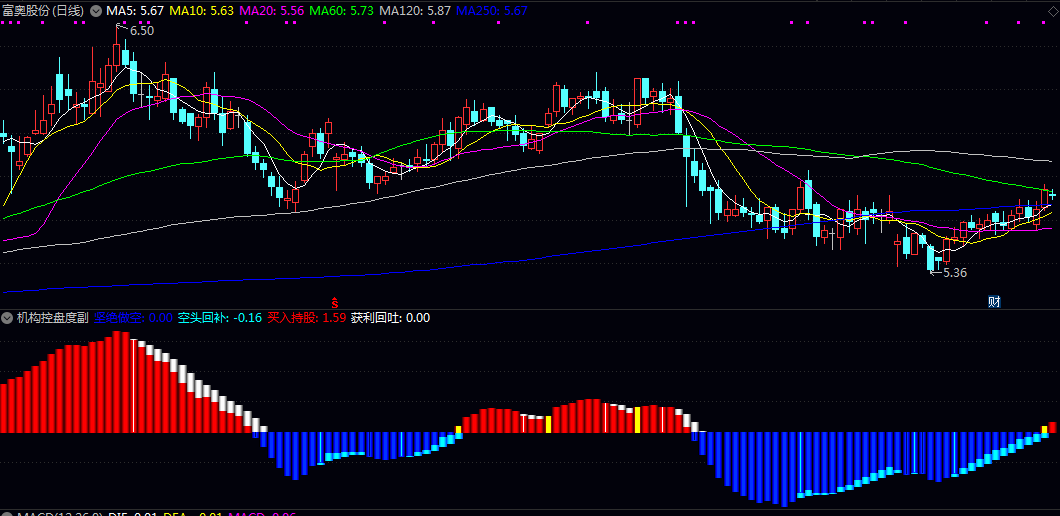Select the MA10: 5.63 indicator label
The width and height of the screenshot is (1060, 516).
coord(201,11)
